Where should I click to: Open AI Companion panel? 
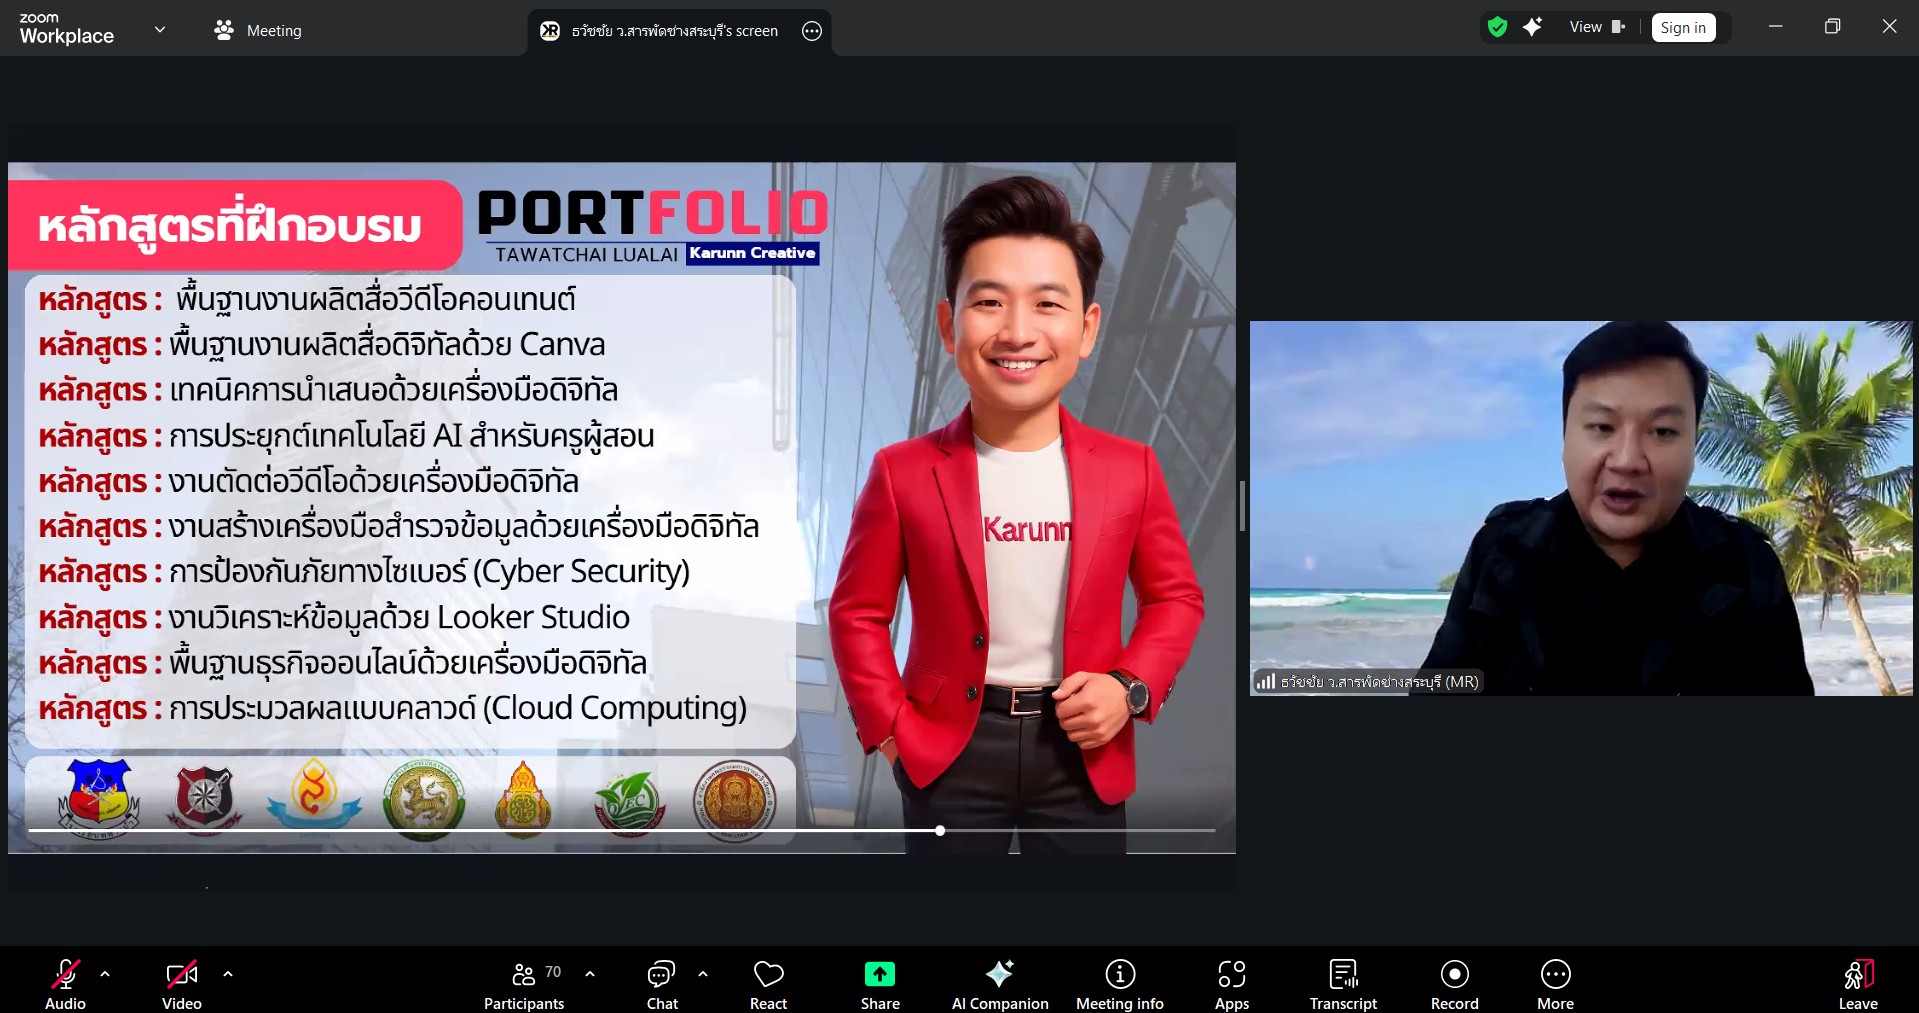click(999, 983)
